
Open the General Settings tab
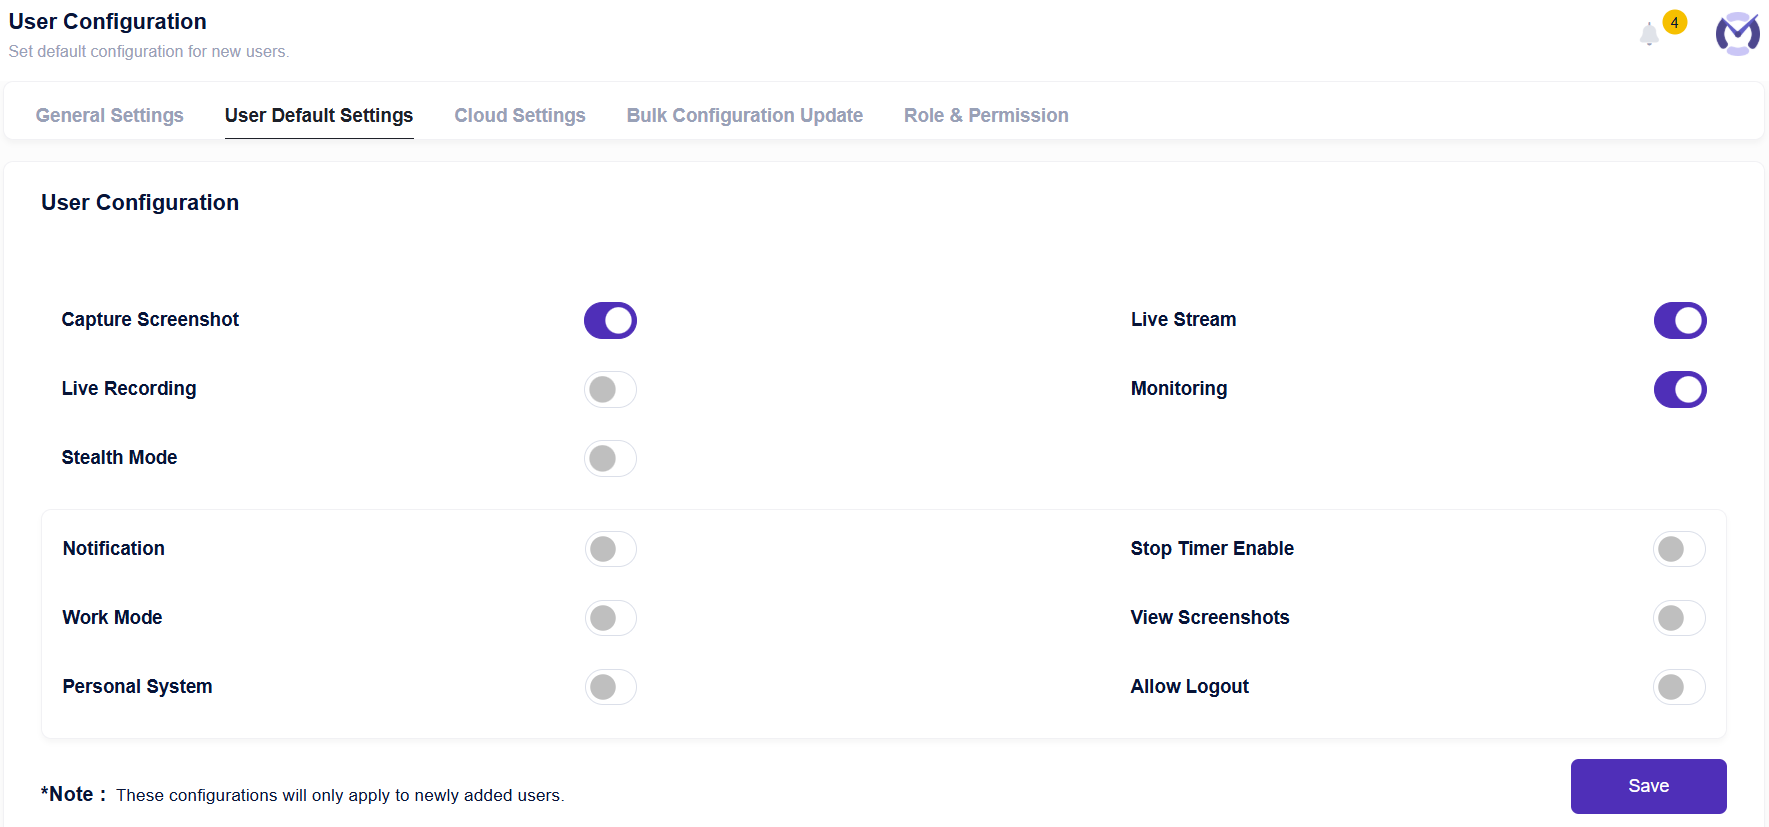pos(110,115)
